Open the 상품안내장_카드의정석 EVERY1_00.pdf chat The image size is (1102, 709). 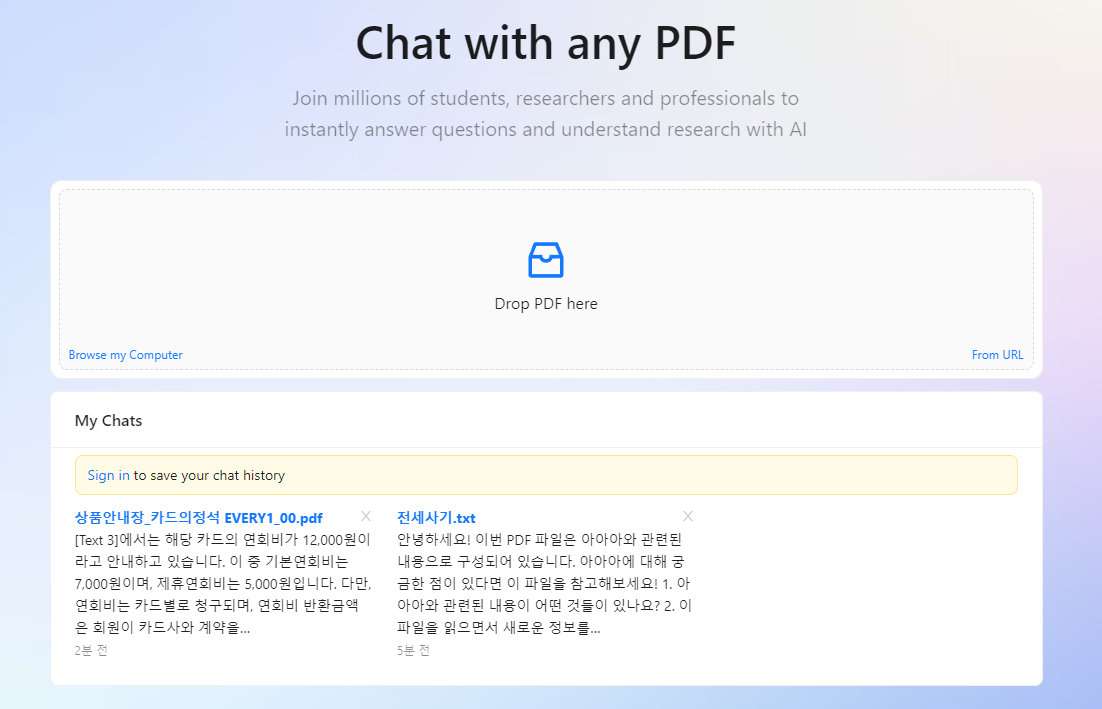[x=195, y=517]
